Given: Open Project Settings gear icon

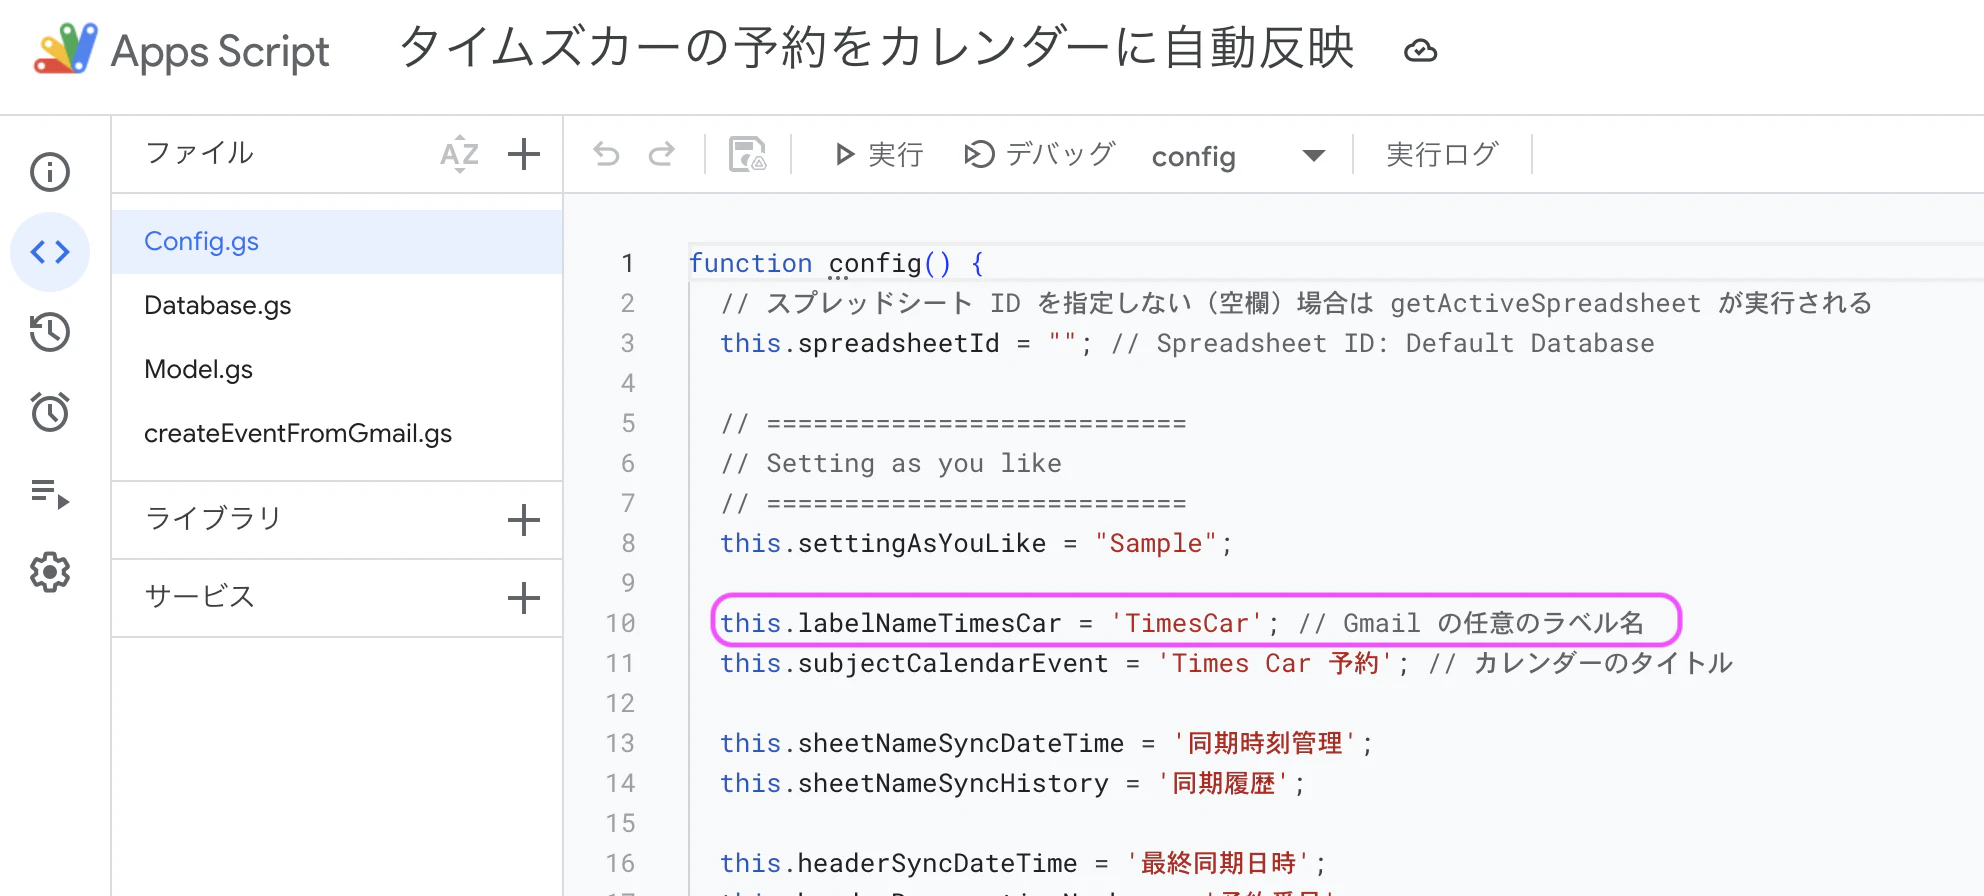Looking at the screenshot, I should coord(50,572).
